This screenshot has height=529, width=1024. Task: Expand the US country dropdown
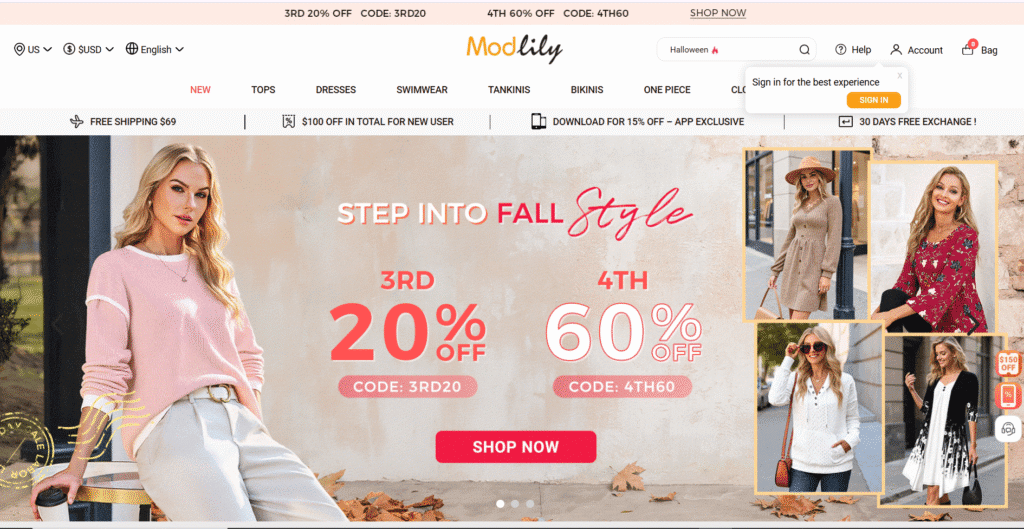click(33, 50)
